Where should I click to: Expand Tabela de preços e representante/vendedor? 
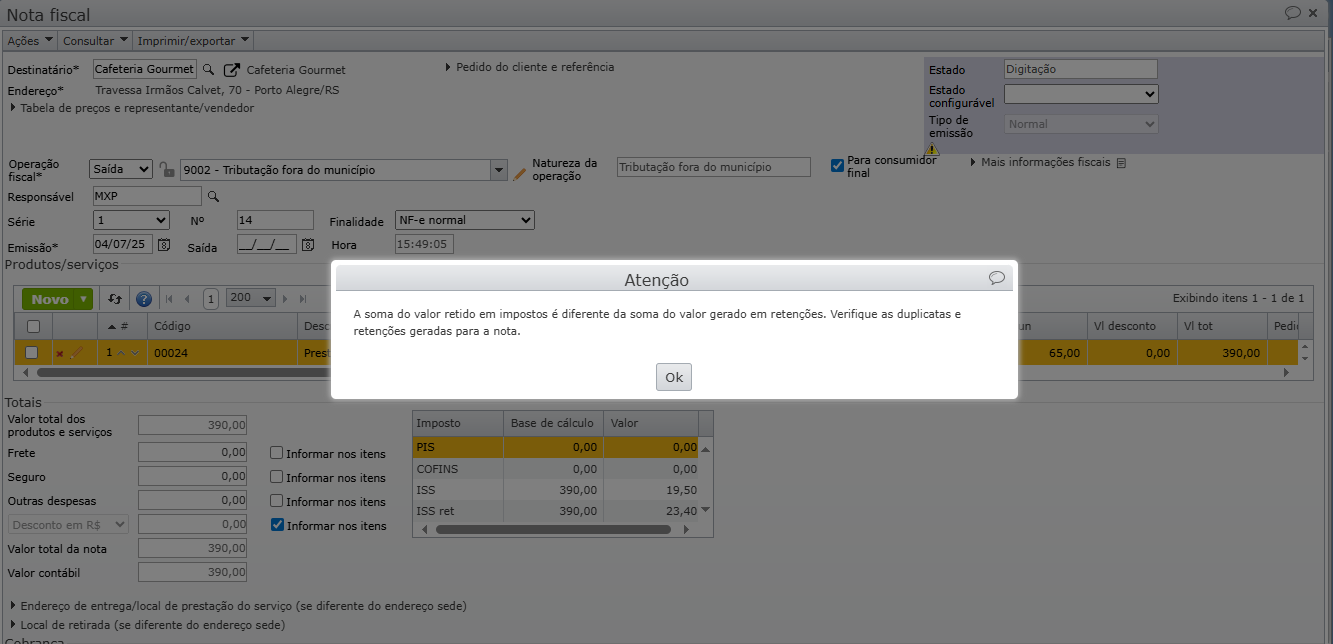coord(131,108)
